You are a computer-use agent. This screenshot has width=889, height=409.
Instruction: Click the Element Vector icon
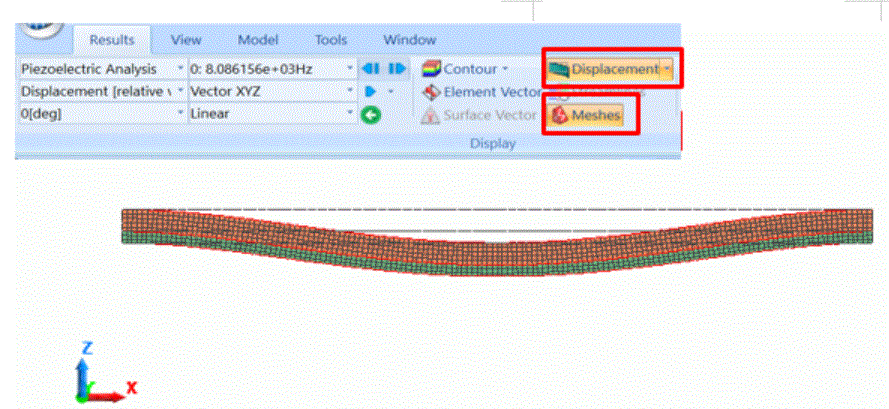coord(431,92)
